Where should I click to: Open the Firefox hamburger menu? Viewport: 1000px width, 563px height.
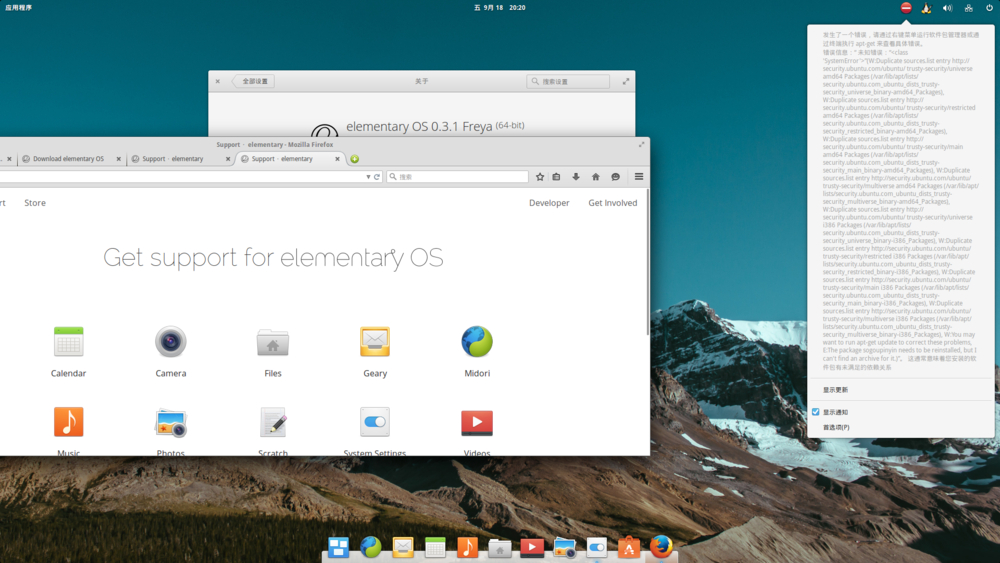(x=638, y=177)
